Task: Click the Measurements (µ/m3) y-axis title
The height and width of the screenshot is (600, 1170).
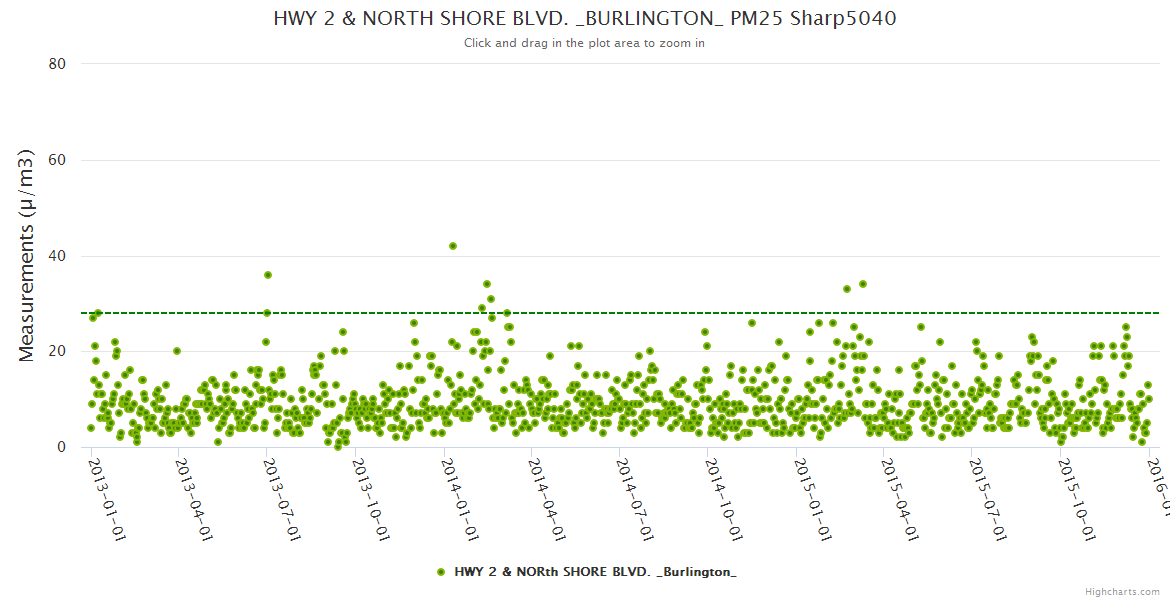Action: pyautogui.click(x=28, y=255)
